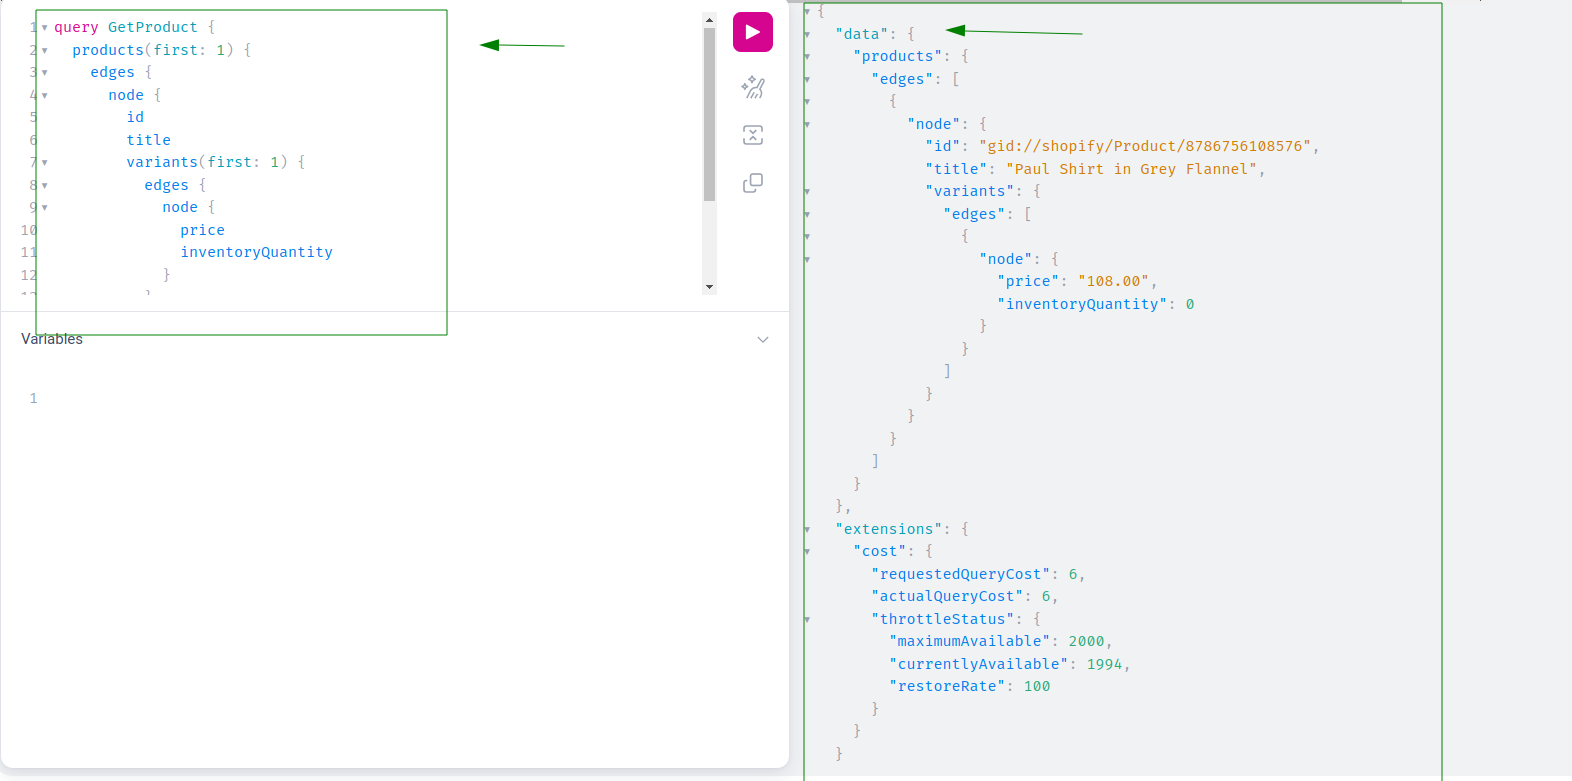Click the Shopify product gid string in response
This screenshot has height=781, width=1572.
tap(1145, 146)
